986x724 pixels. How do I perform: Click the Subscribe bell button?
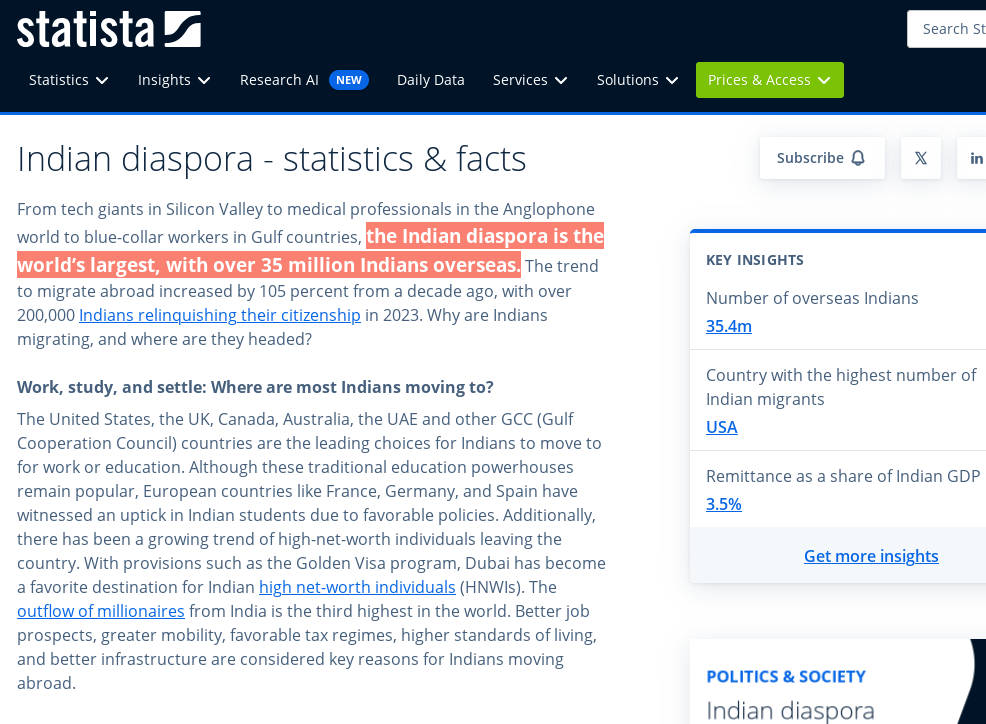pyautogui.click(x=822, y=158)
